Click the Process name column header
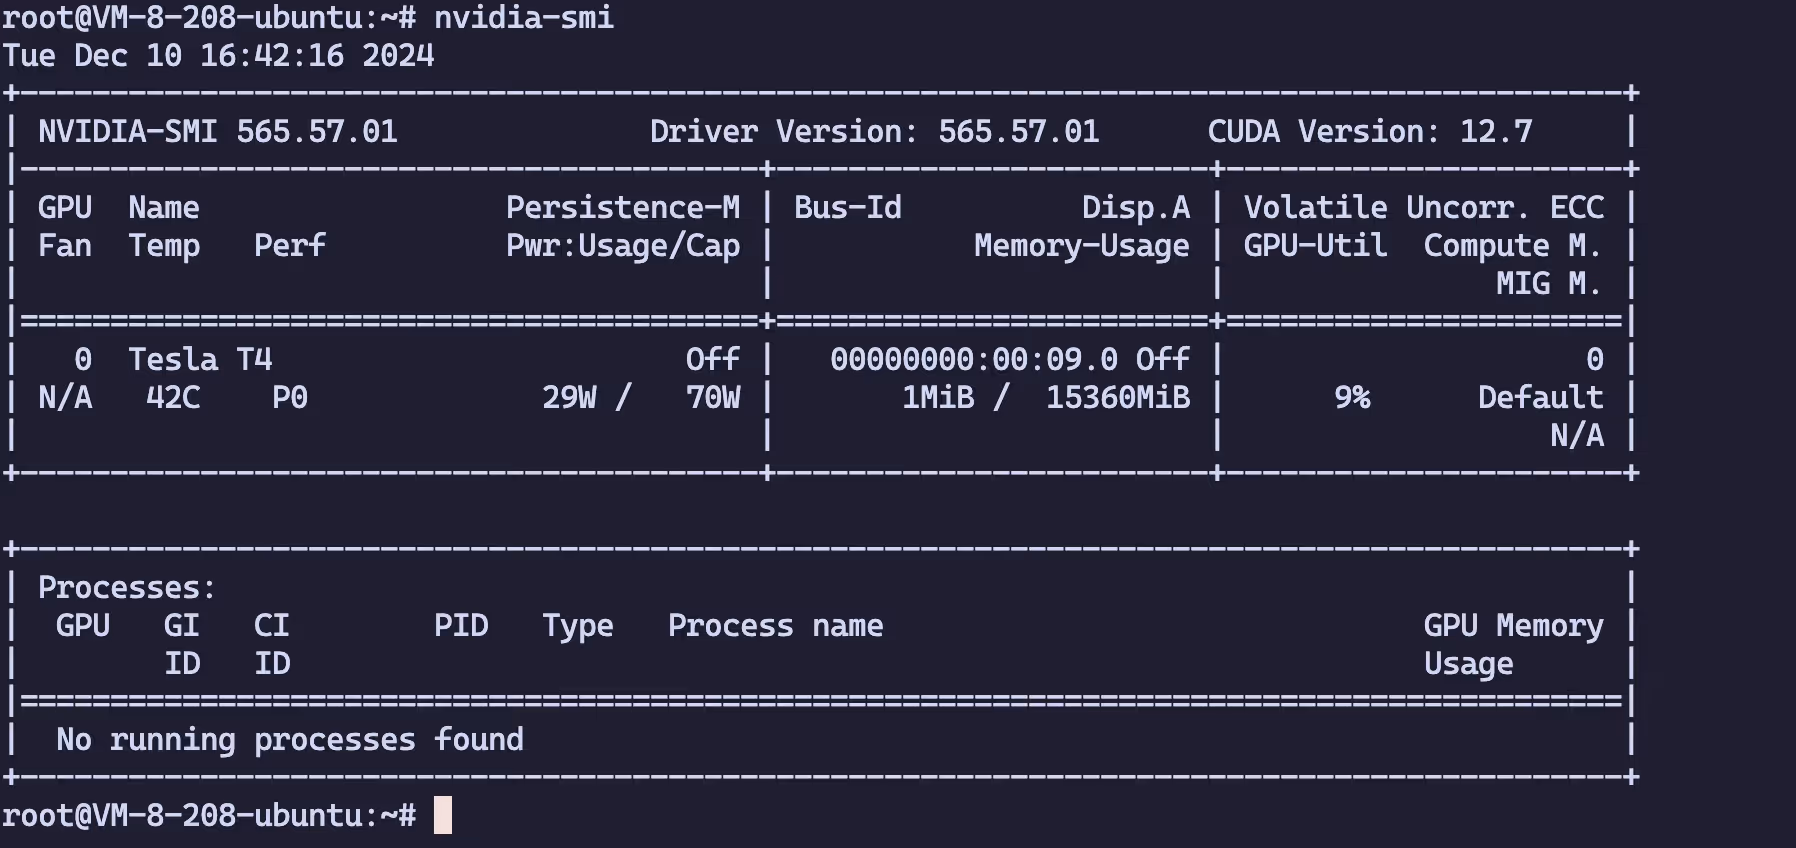This screenshot has height=848, width=1796. click(x=775, y=625)
